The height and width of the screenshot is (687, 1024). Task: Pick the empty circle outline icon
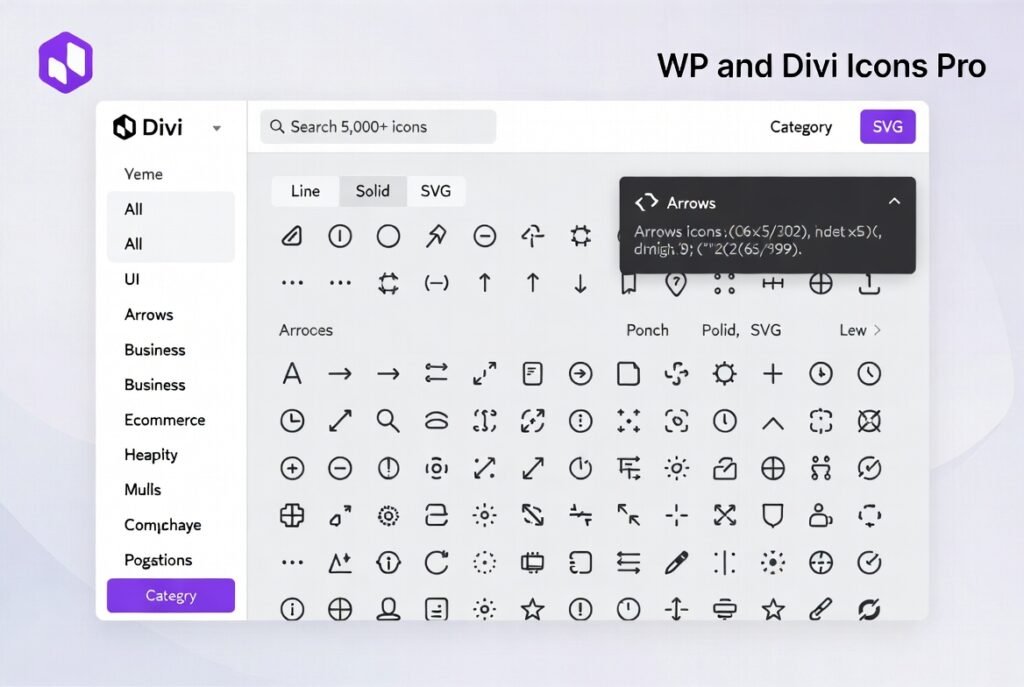388,236
